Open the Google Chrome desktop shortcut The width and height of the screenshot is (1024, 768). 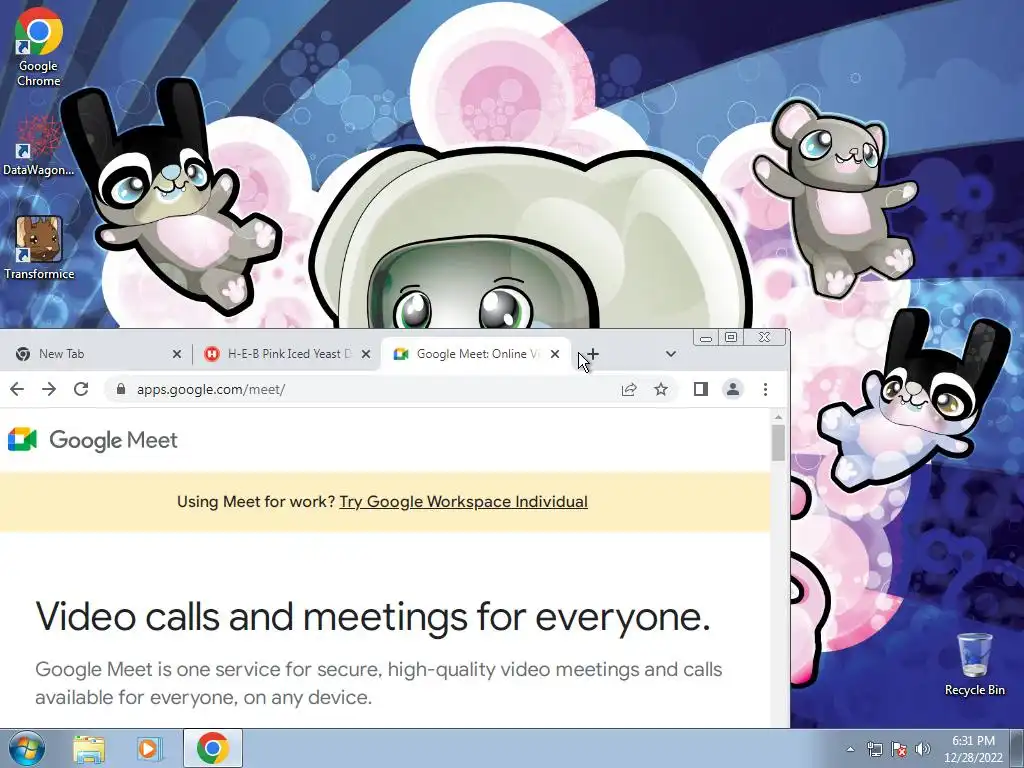click(x=39, y=47)
